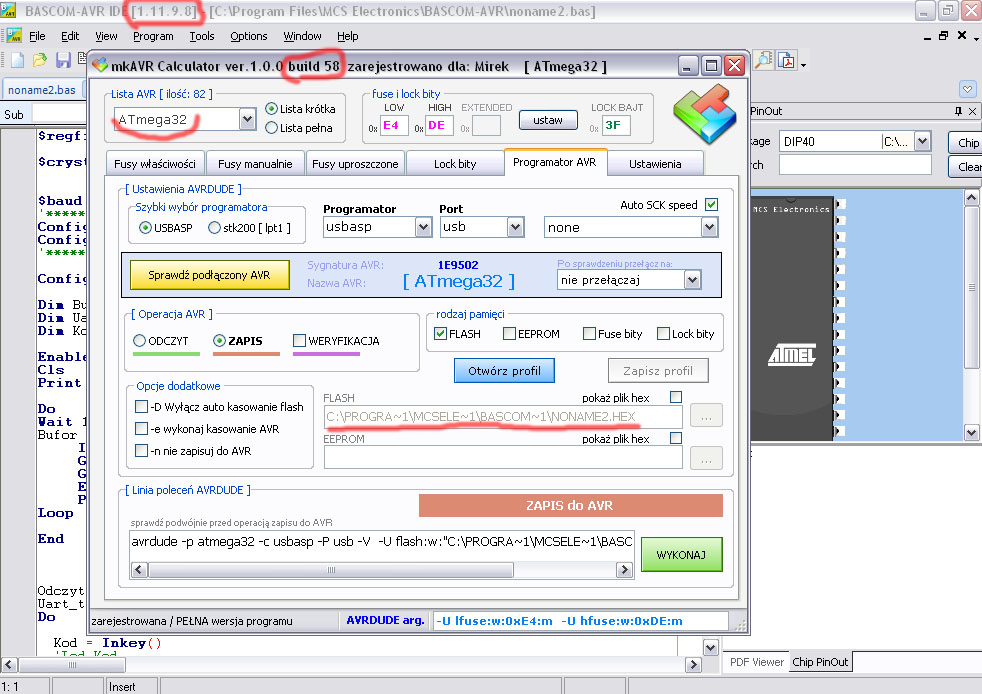Check the '-e wykonaj kasowanie AVR' option

click(x=141, y=428)
